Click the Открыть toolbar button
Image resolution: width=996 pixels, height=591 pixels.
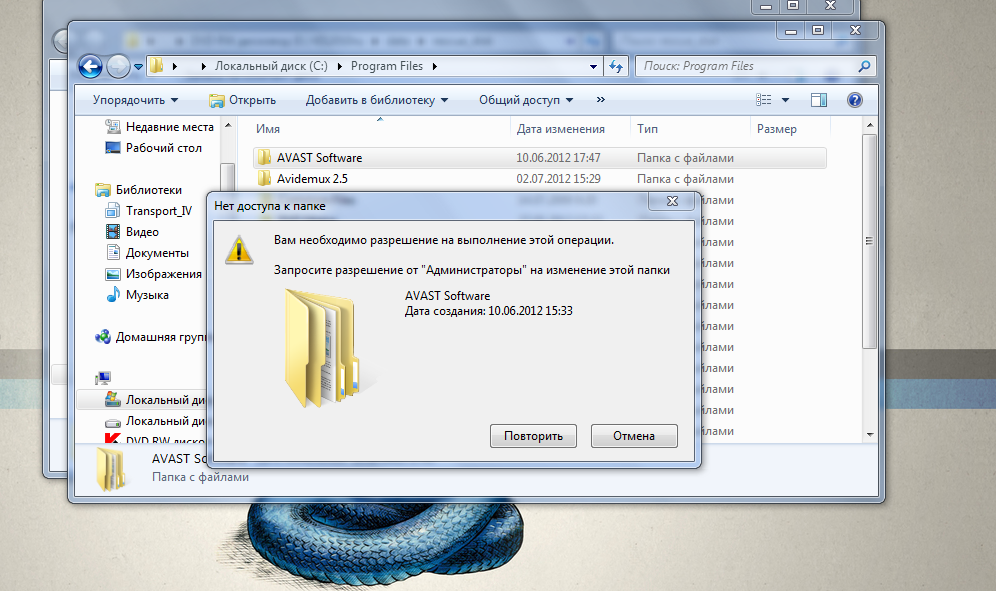coord(243,100)
